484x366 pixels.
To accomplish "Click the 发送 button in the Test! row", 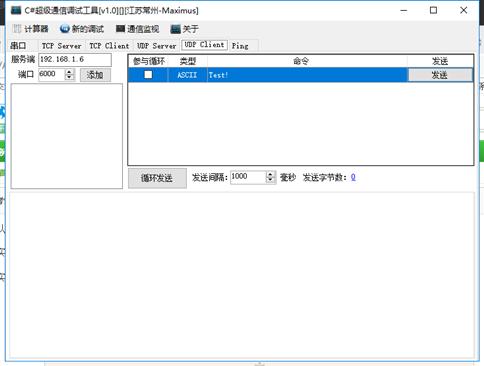I will 440,75.
